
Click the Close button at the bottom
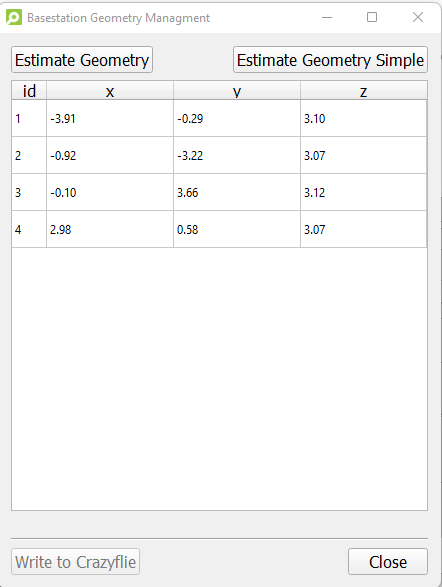click(x=388, y=562)
